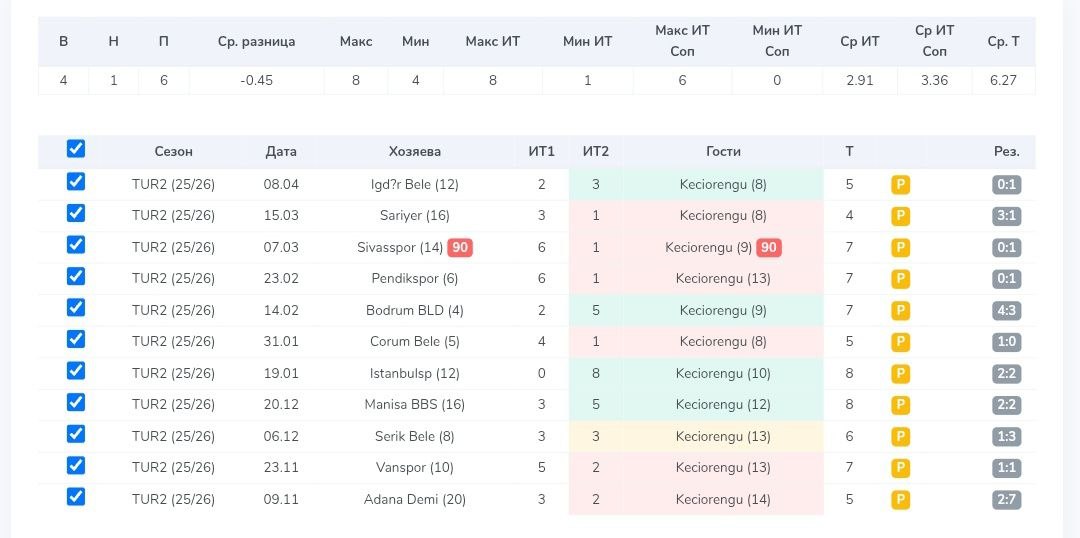This screenshot has width=1080, height=538.
Task: Click the red 90 badge beside Keciorengu (9)
Action: click(x=769, y=247)
